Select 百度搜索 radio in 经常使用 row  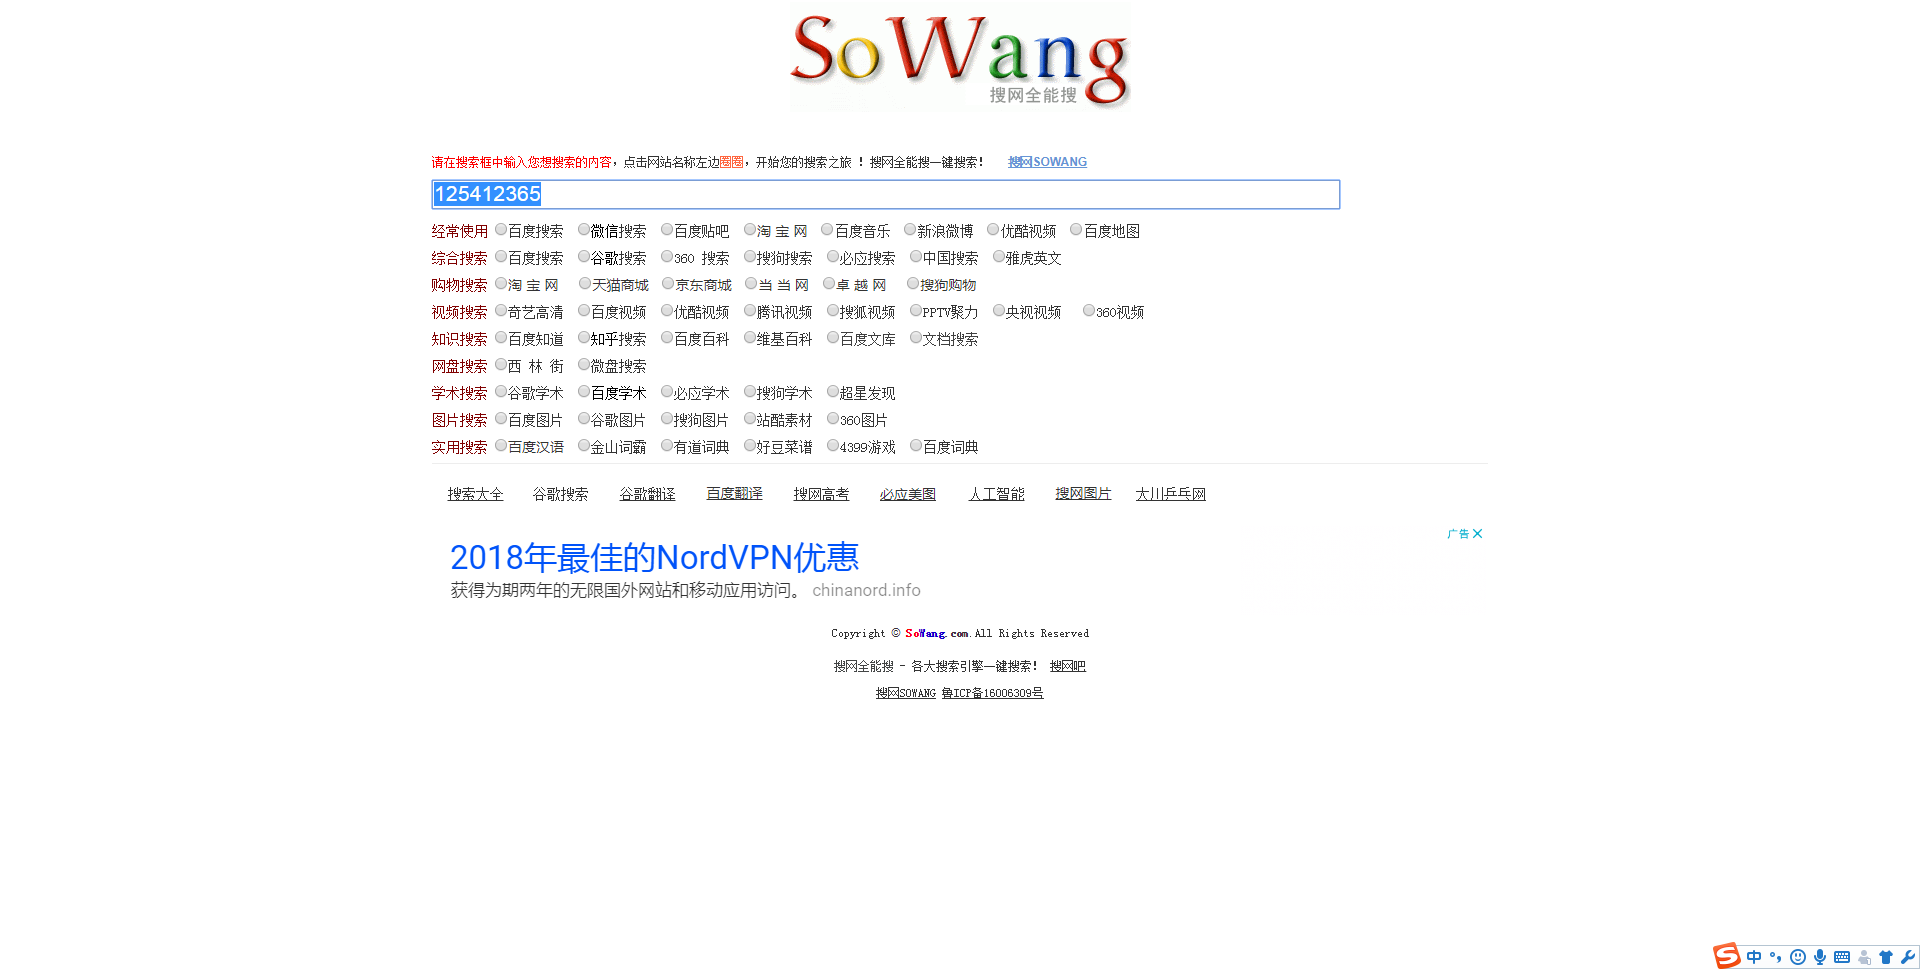point(501,230)
